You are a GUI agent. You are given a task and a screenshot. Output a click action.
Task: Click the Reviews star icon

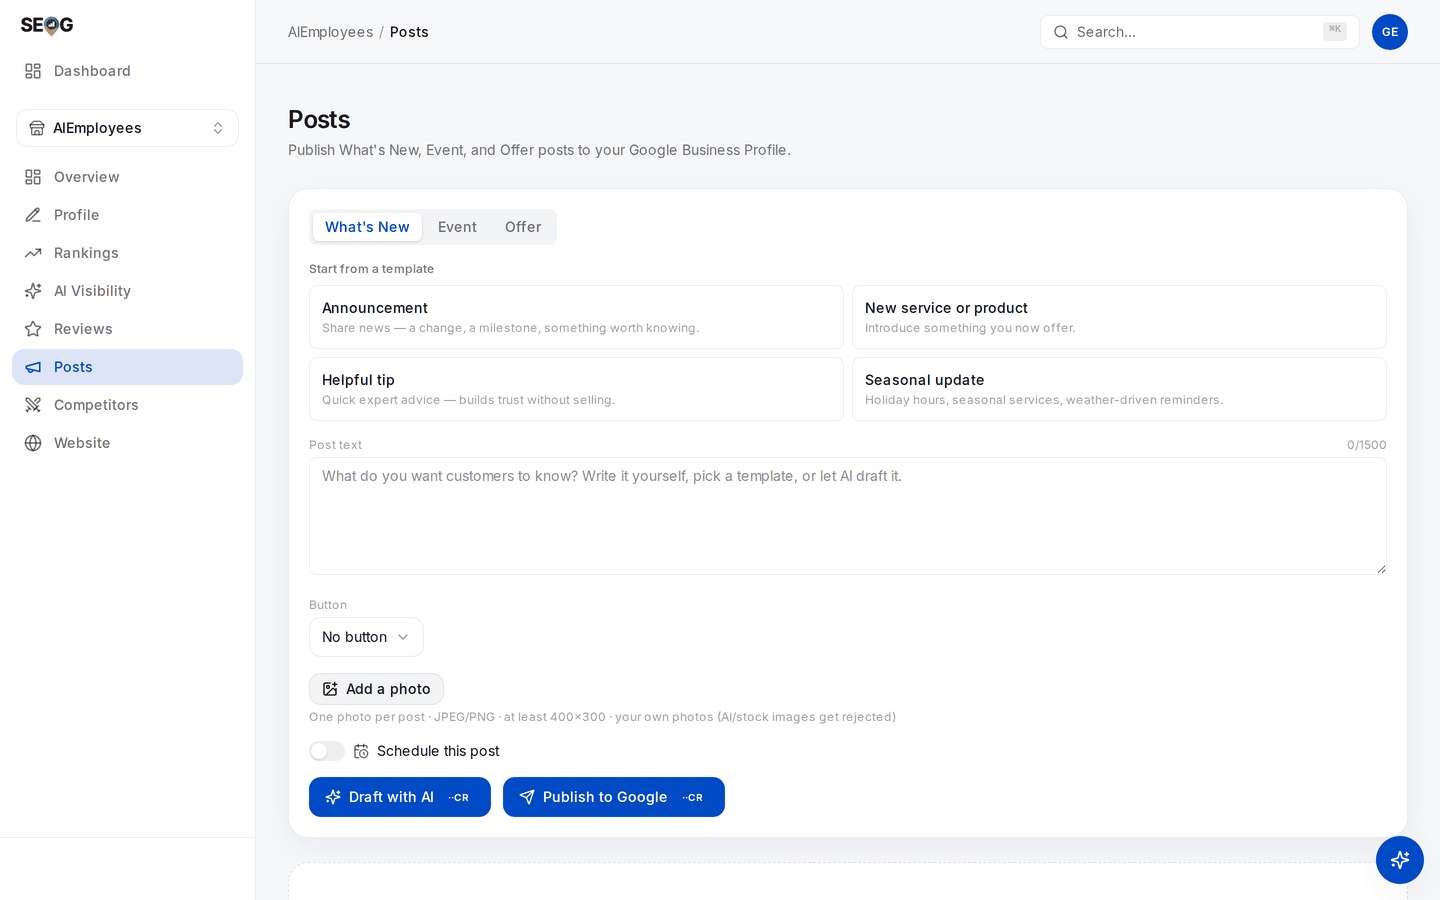coord(33,329)
